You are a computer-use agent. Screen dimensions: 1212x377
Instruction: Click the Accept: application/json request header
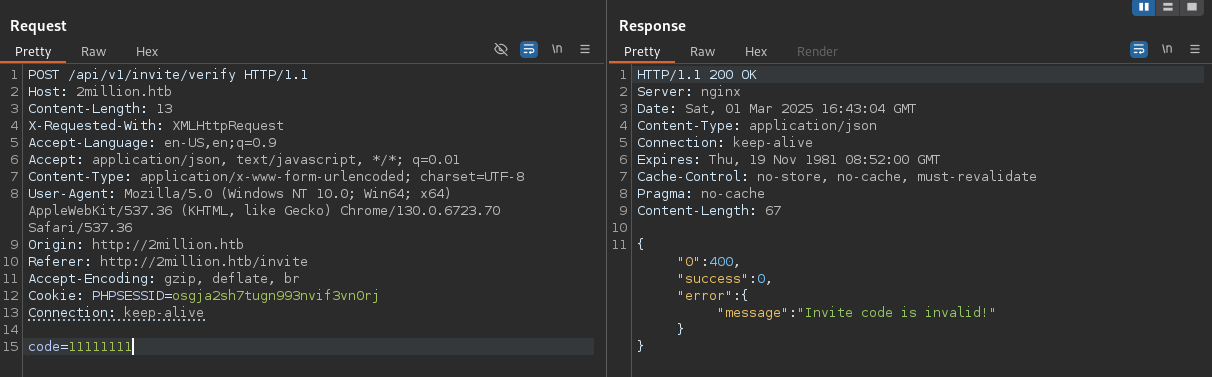click(x=244, y=159)
